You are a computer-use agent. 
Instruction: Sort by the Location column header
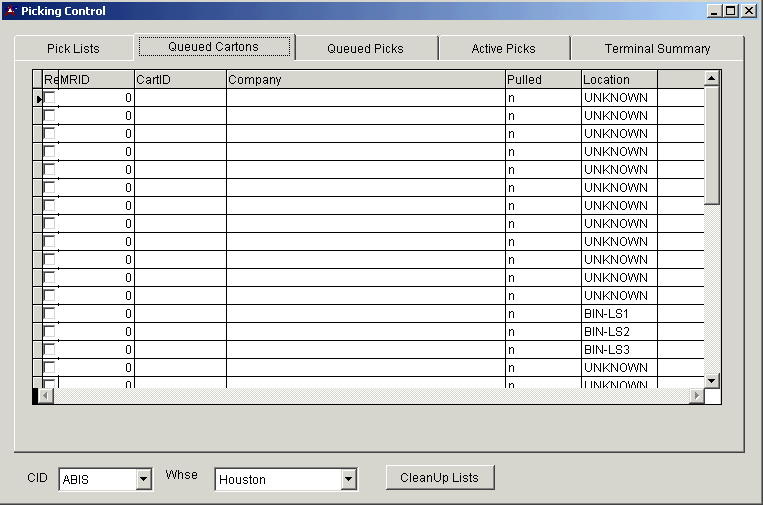click(x=619, y=79)
